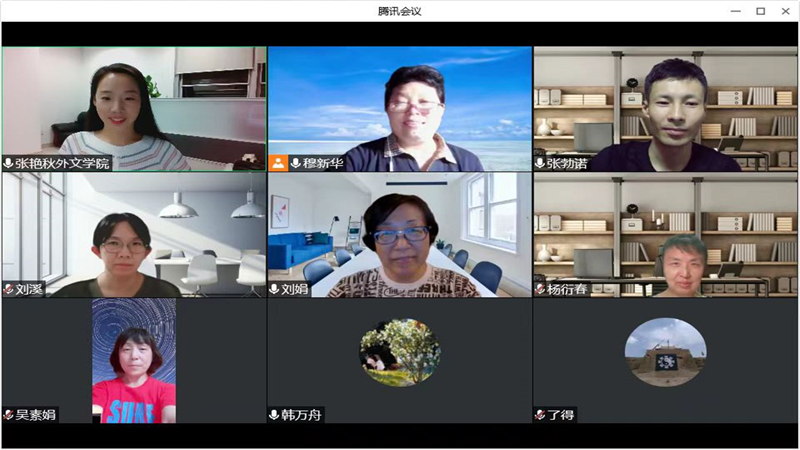Click the 杨衍春 name label
The height and width of the screenshot is (450, 800).
click(x=567, y=289)
